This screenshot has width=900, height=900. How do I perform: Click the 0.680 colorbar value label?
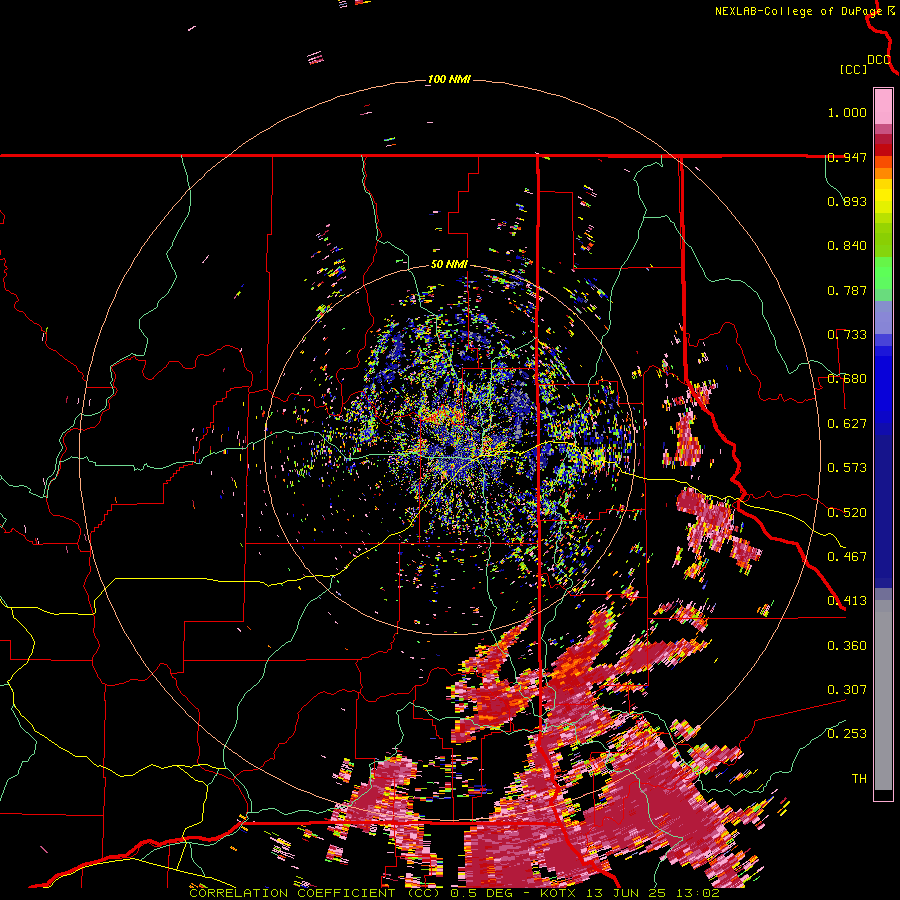847,379
